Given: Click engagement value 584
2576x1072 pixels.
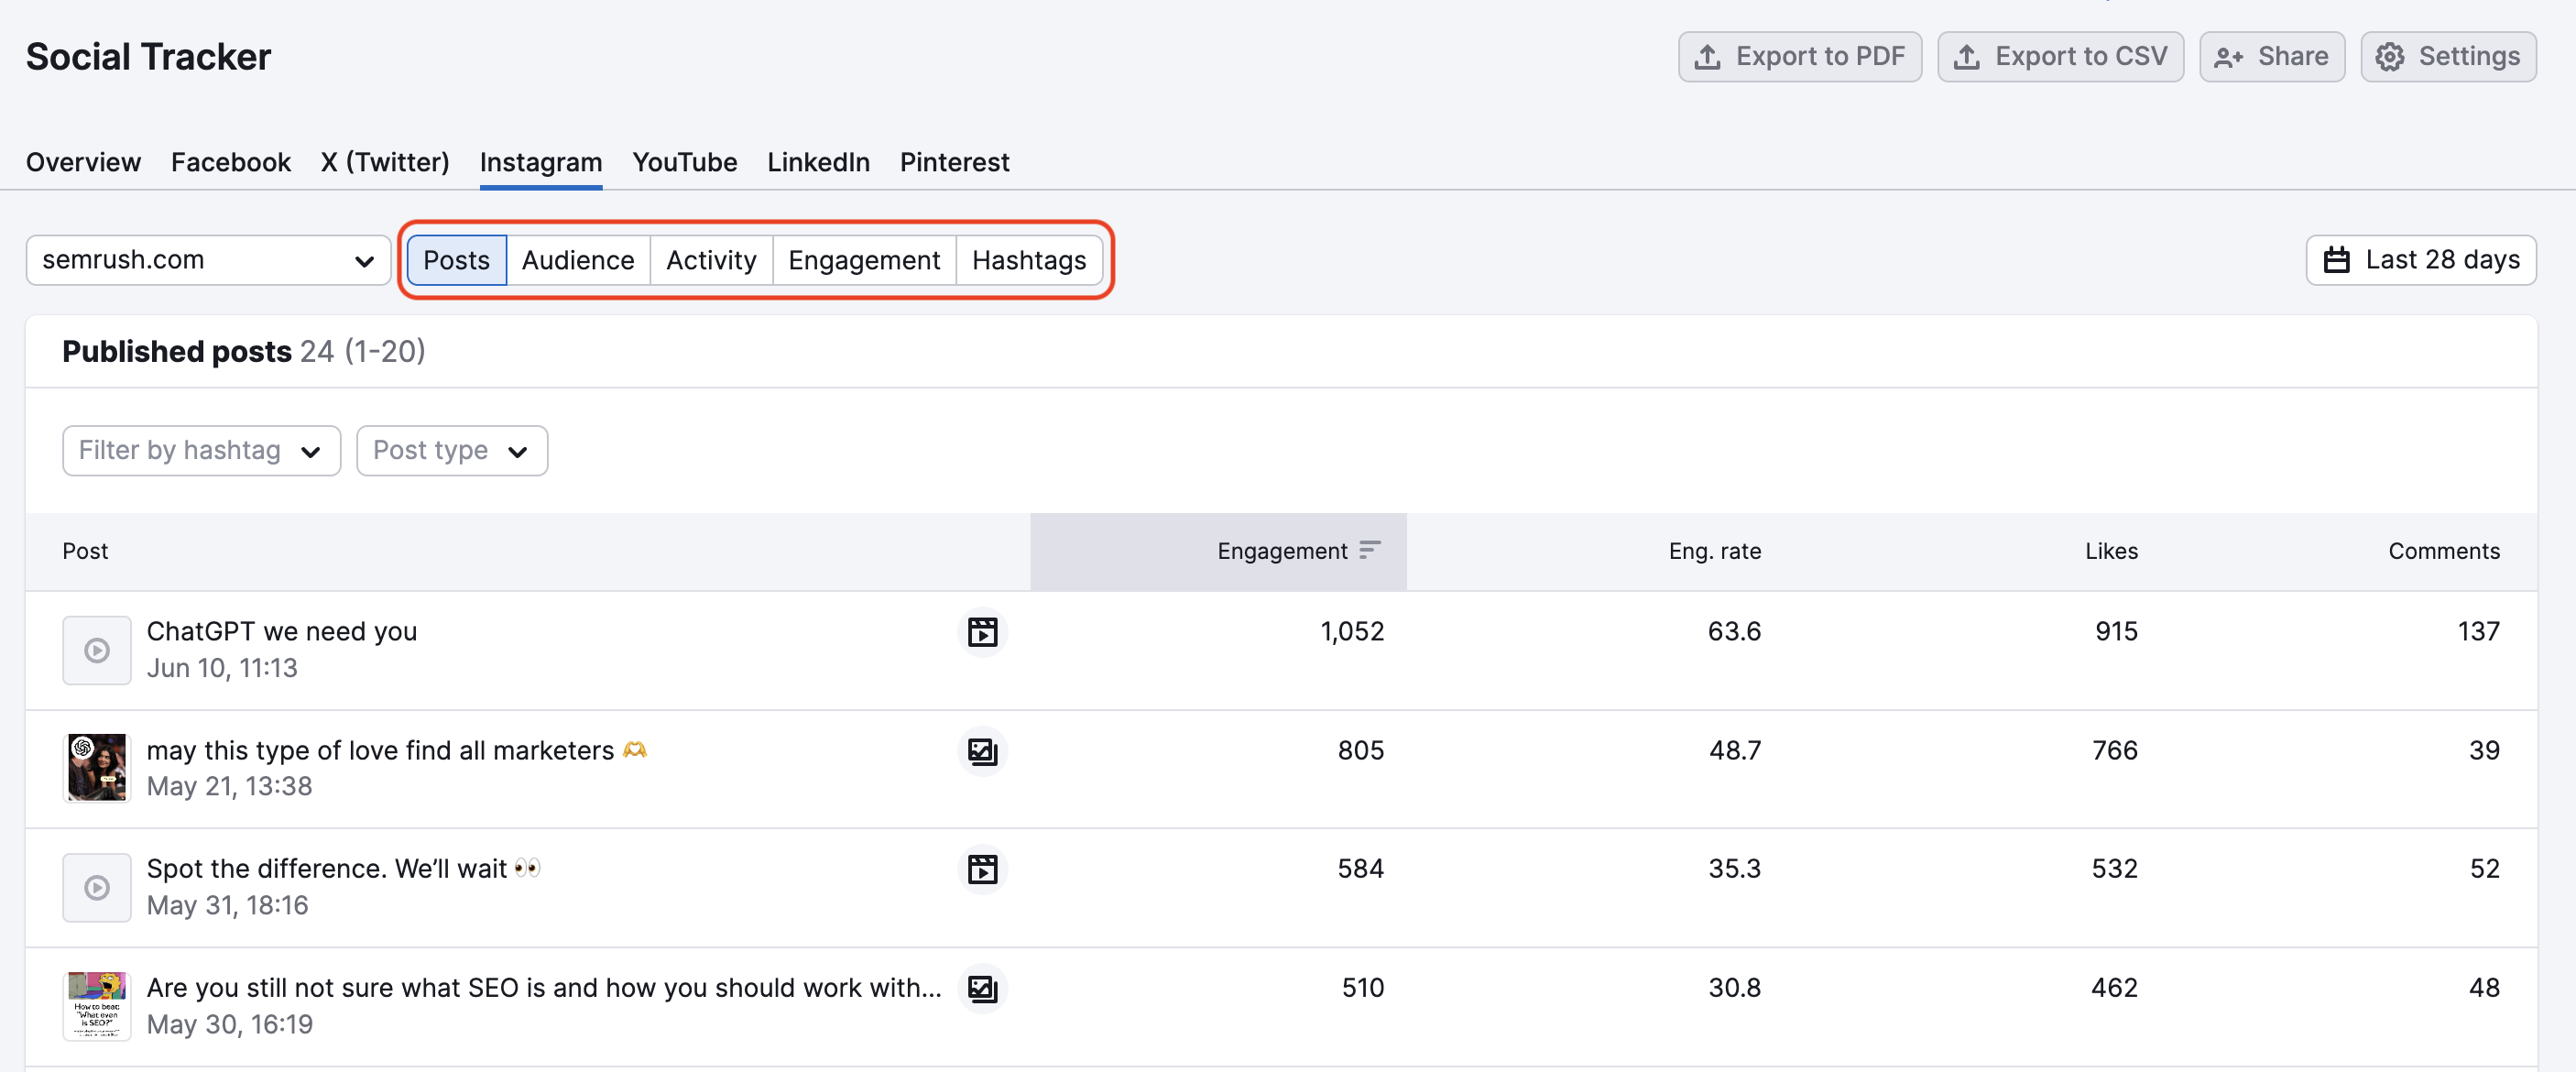Looking at the screenshot, I should coord(1361,869).
